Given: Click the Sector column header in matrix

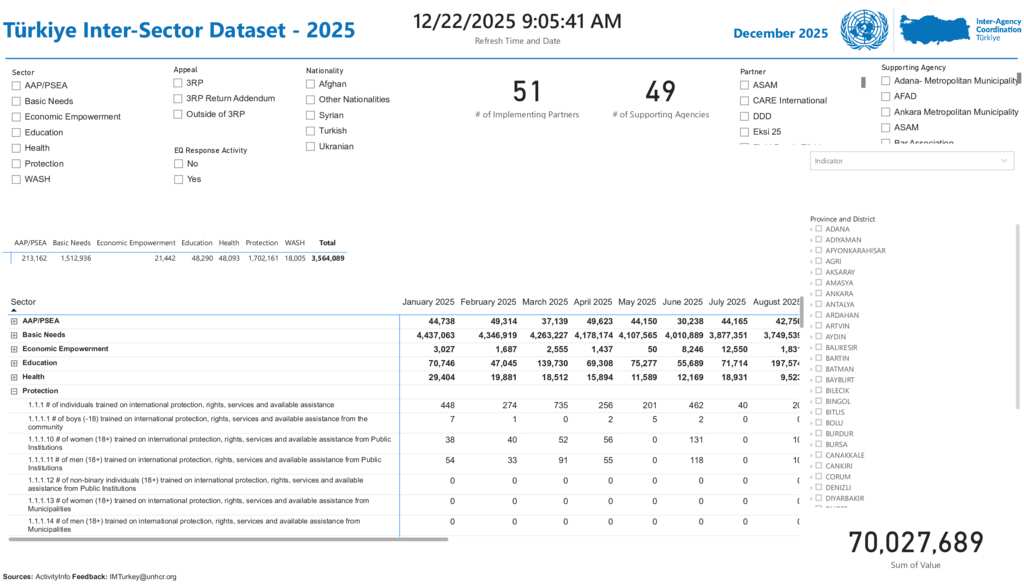Looking at the screenshot, I should click(x=24, y=302).
